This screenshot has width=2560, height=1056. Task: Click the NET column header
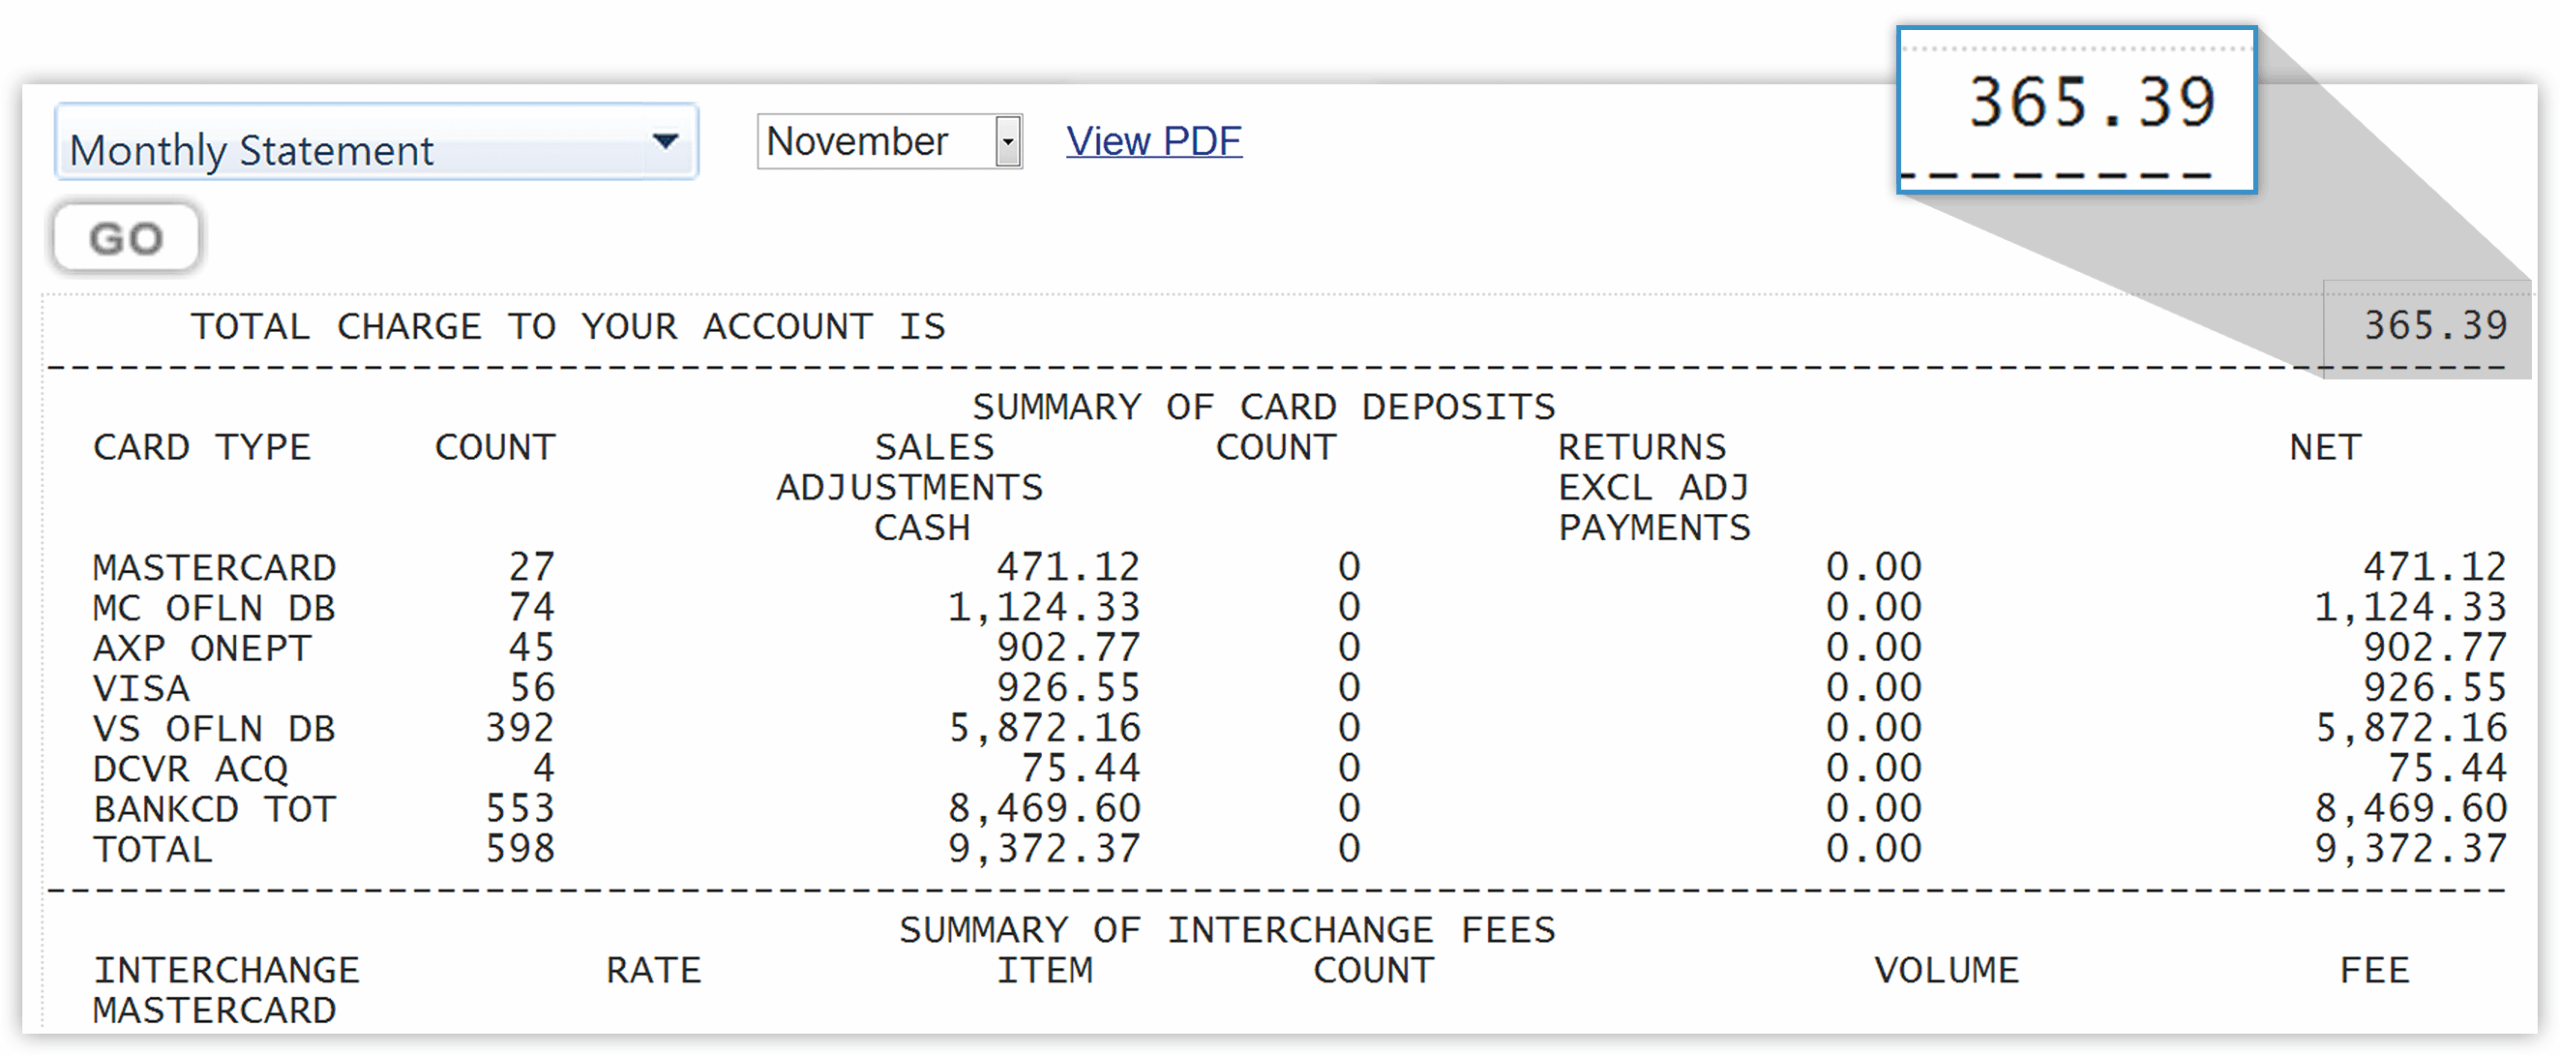(x=2325, y=447)
